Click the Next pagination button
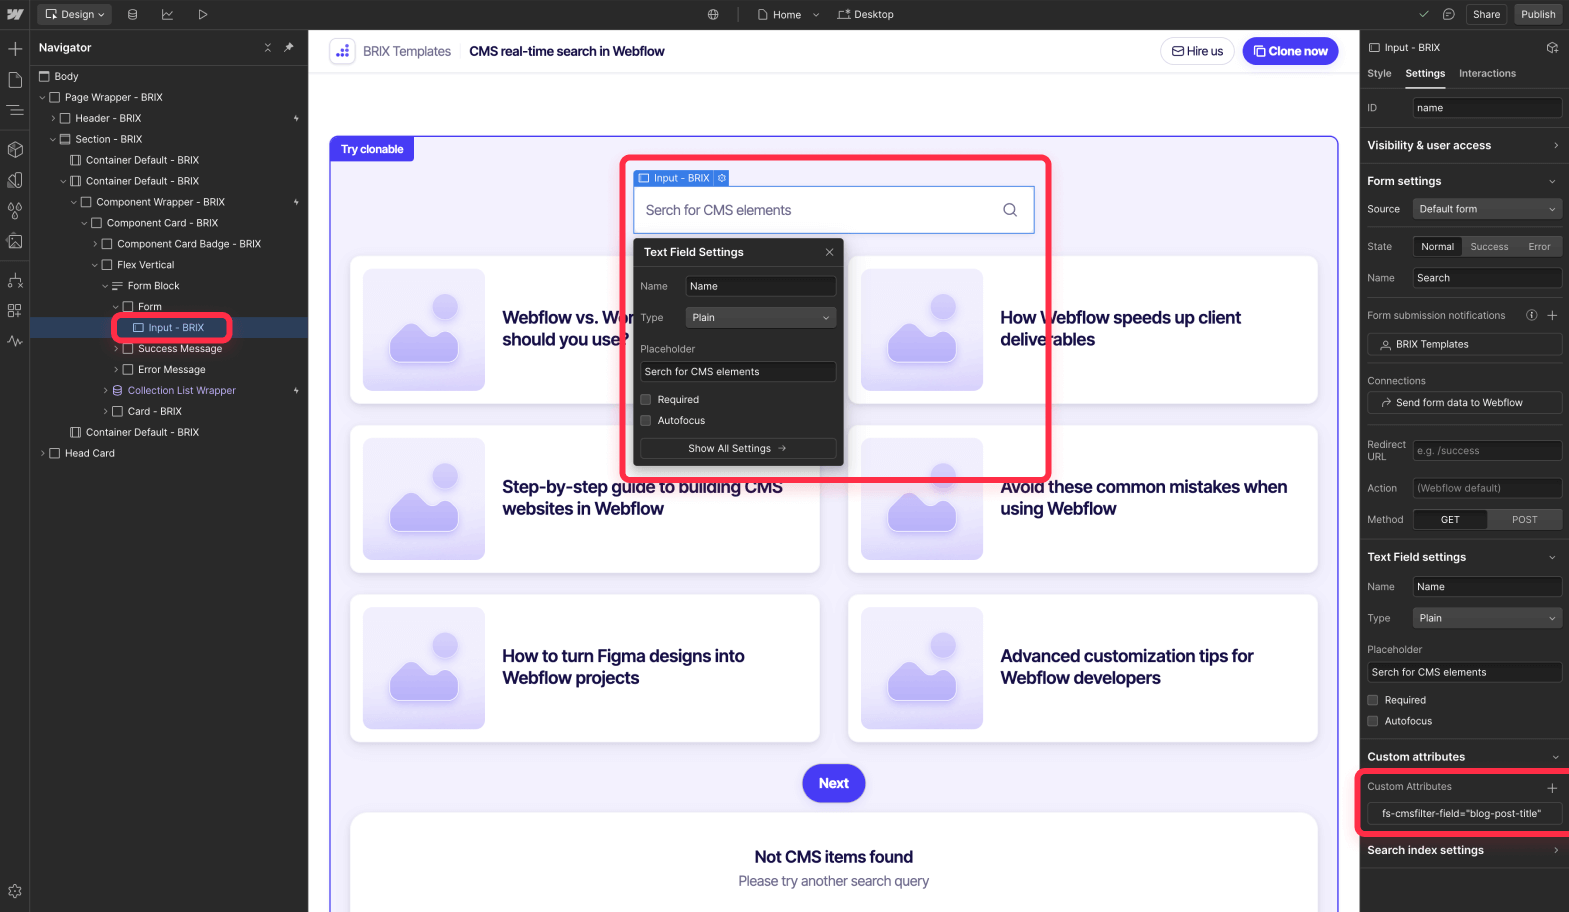The image size is (1569, 912). pyautogui.click(x=834, y=783)
